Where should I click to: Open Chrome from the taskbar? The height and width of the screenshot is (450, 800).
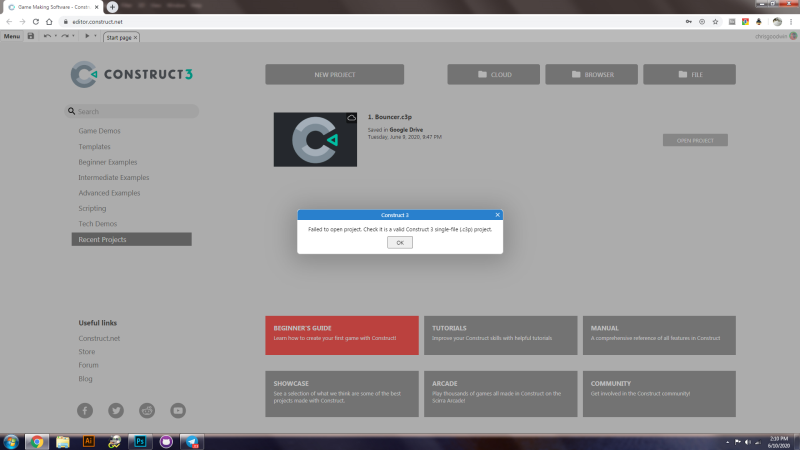[x=37, y=442]
